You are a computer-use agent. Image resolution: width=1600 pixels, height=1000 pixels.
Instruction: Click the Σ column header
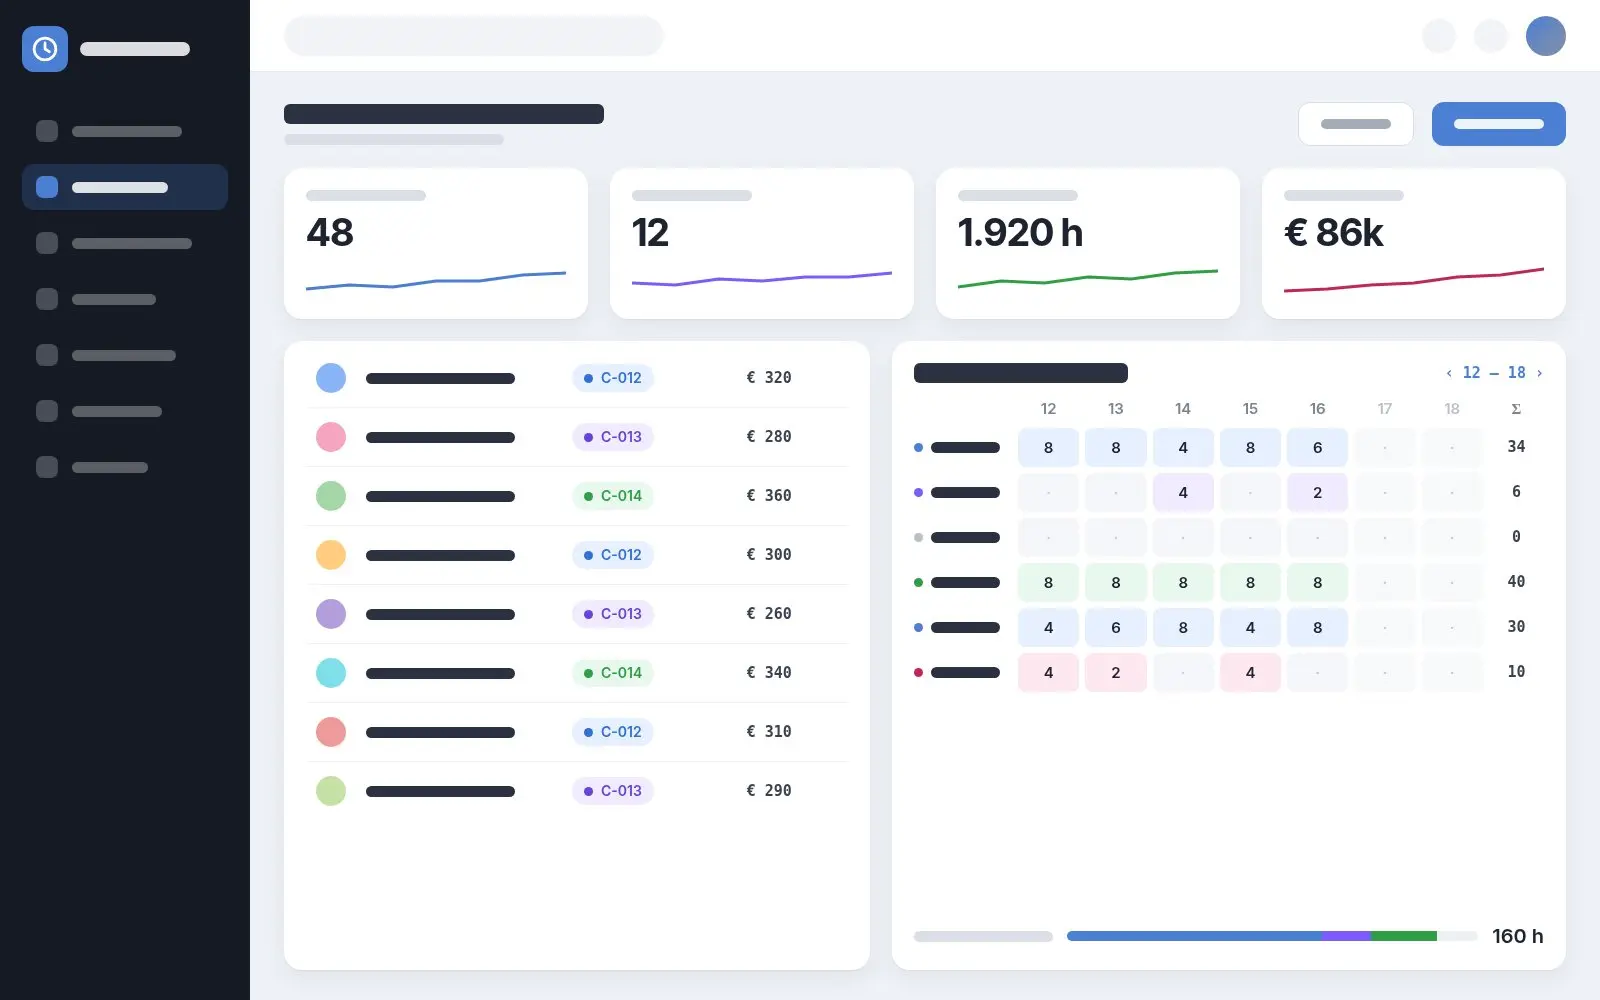click(1516, 409)
